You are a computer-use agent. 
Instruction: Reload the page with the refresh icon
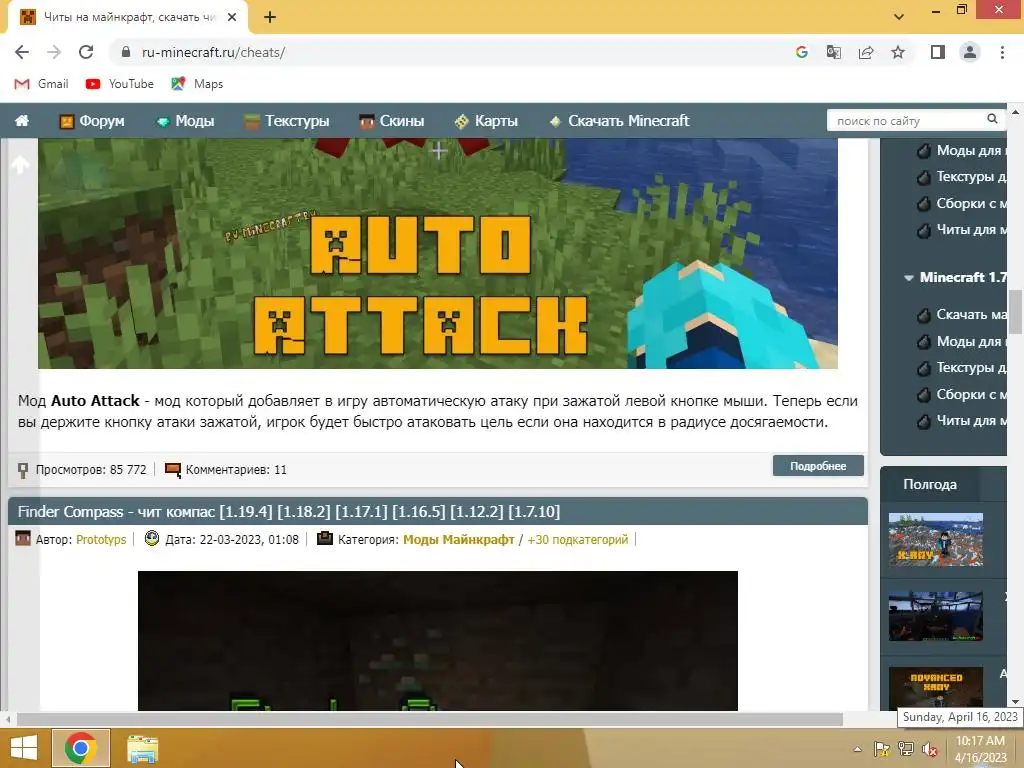point(86,52)
